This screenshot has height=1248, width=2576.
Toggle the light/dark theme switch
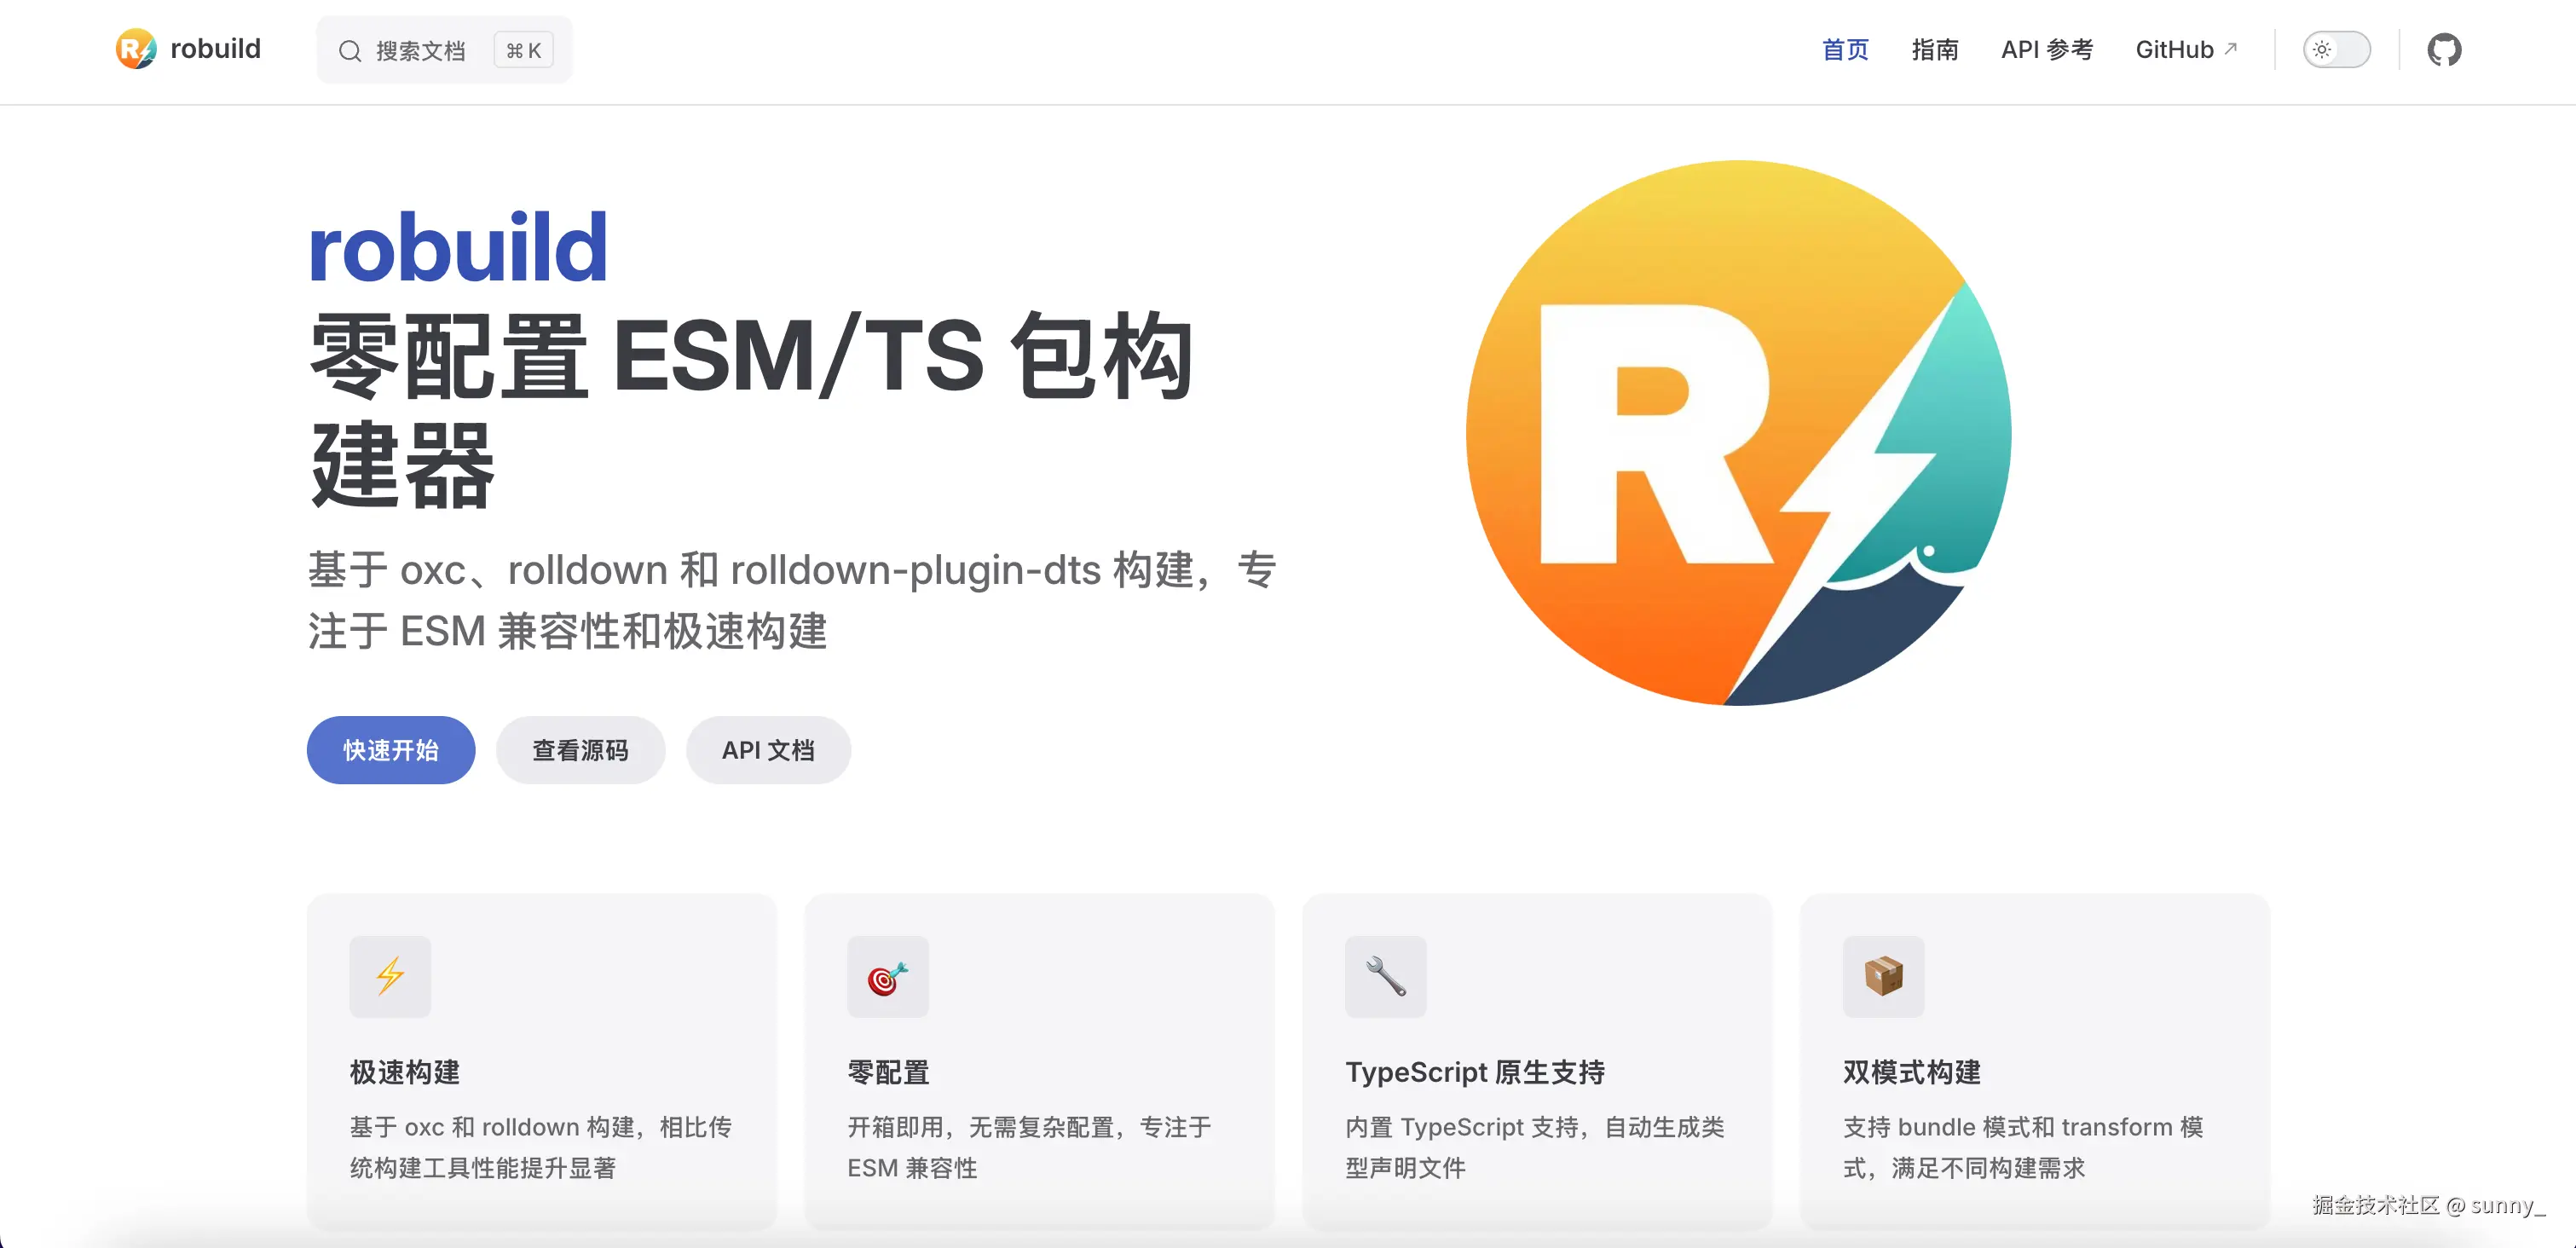pos(2336,50)
